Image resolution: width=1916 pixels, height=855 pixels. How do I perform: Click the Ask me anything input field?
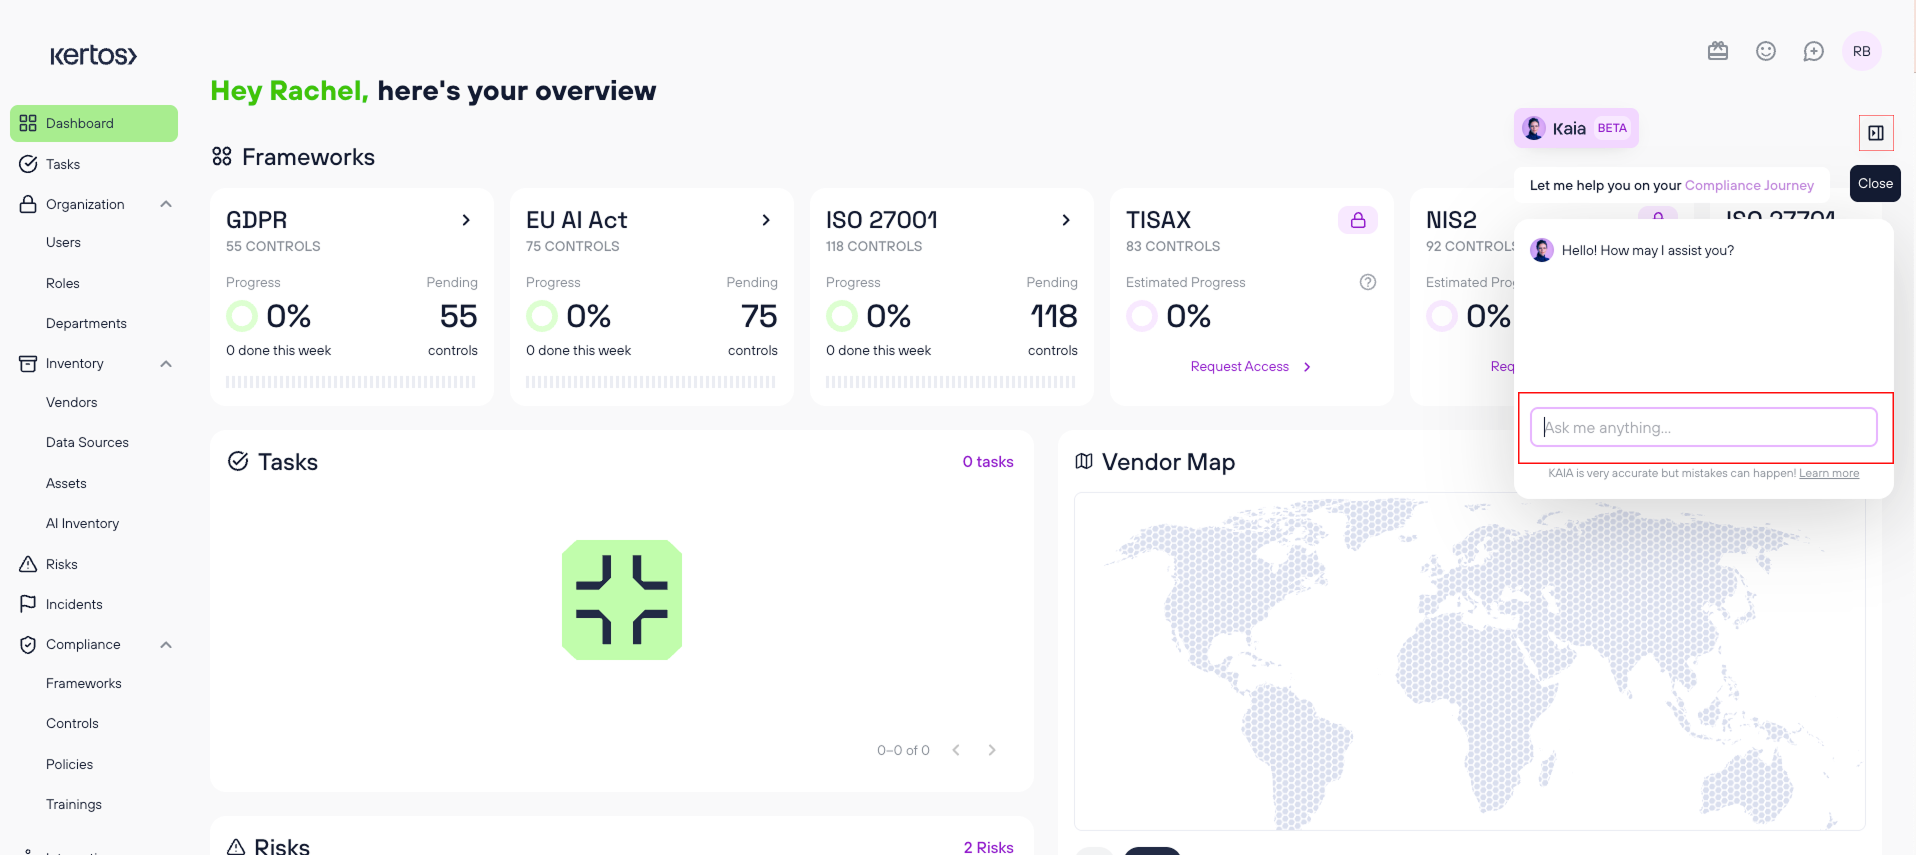pyautogui.click(x=1704, y=427)
